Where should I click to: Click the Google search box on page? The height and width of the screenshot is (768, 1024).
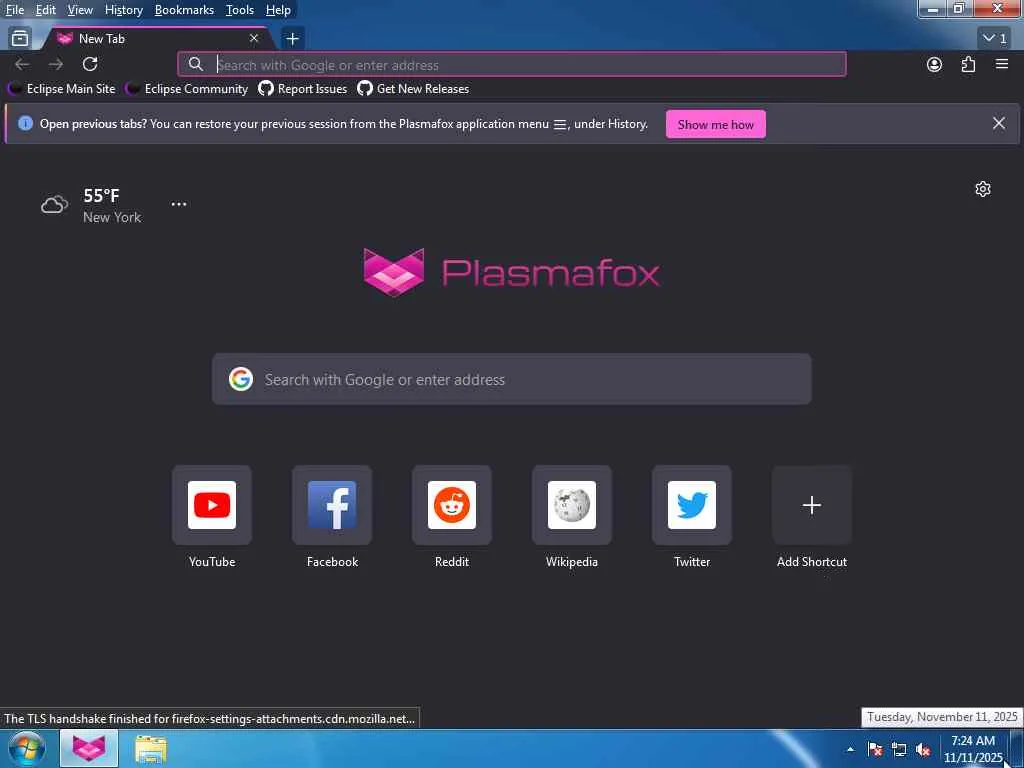511,379
